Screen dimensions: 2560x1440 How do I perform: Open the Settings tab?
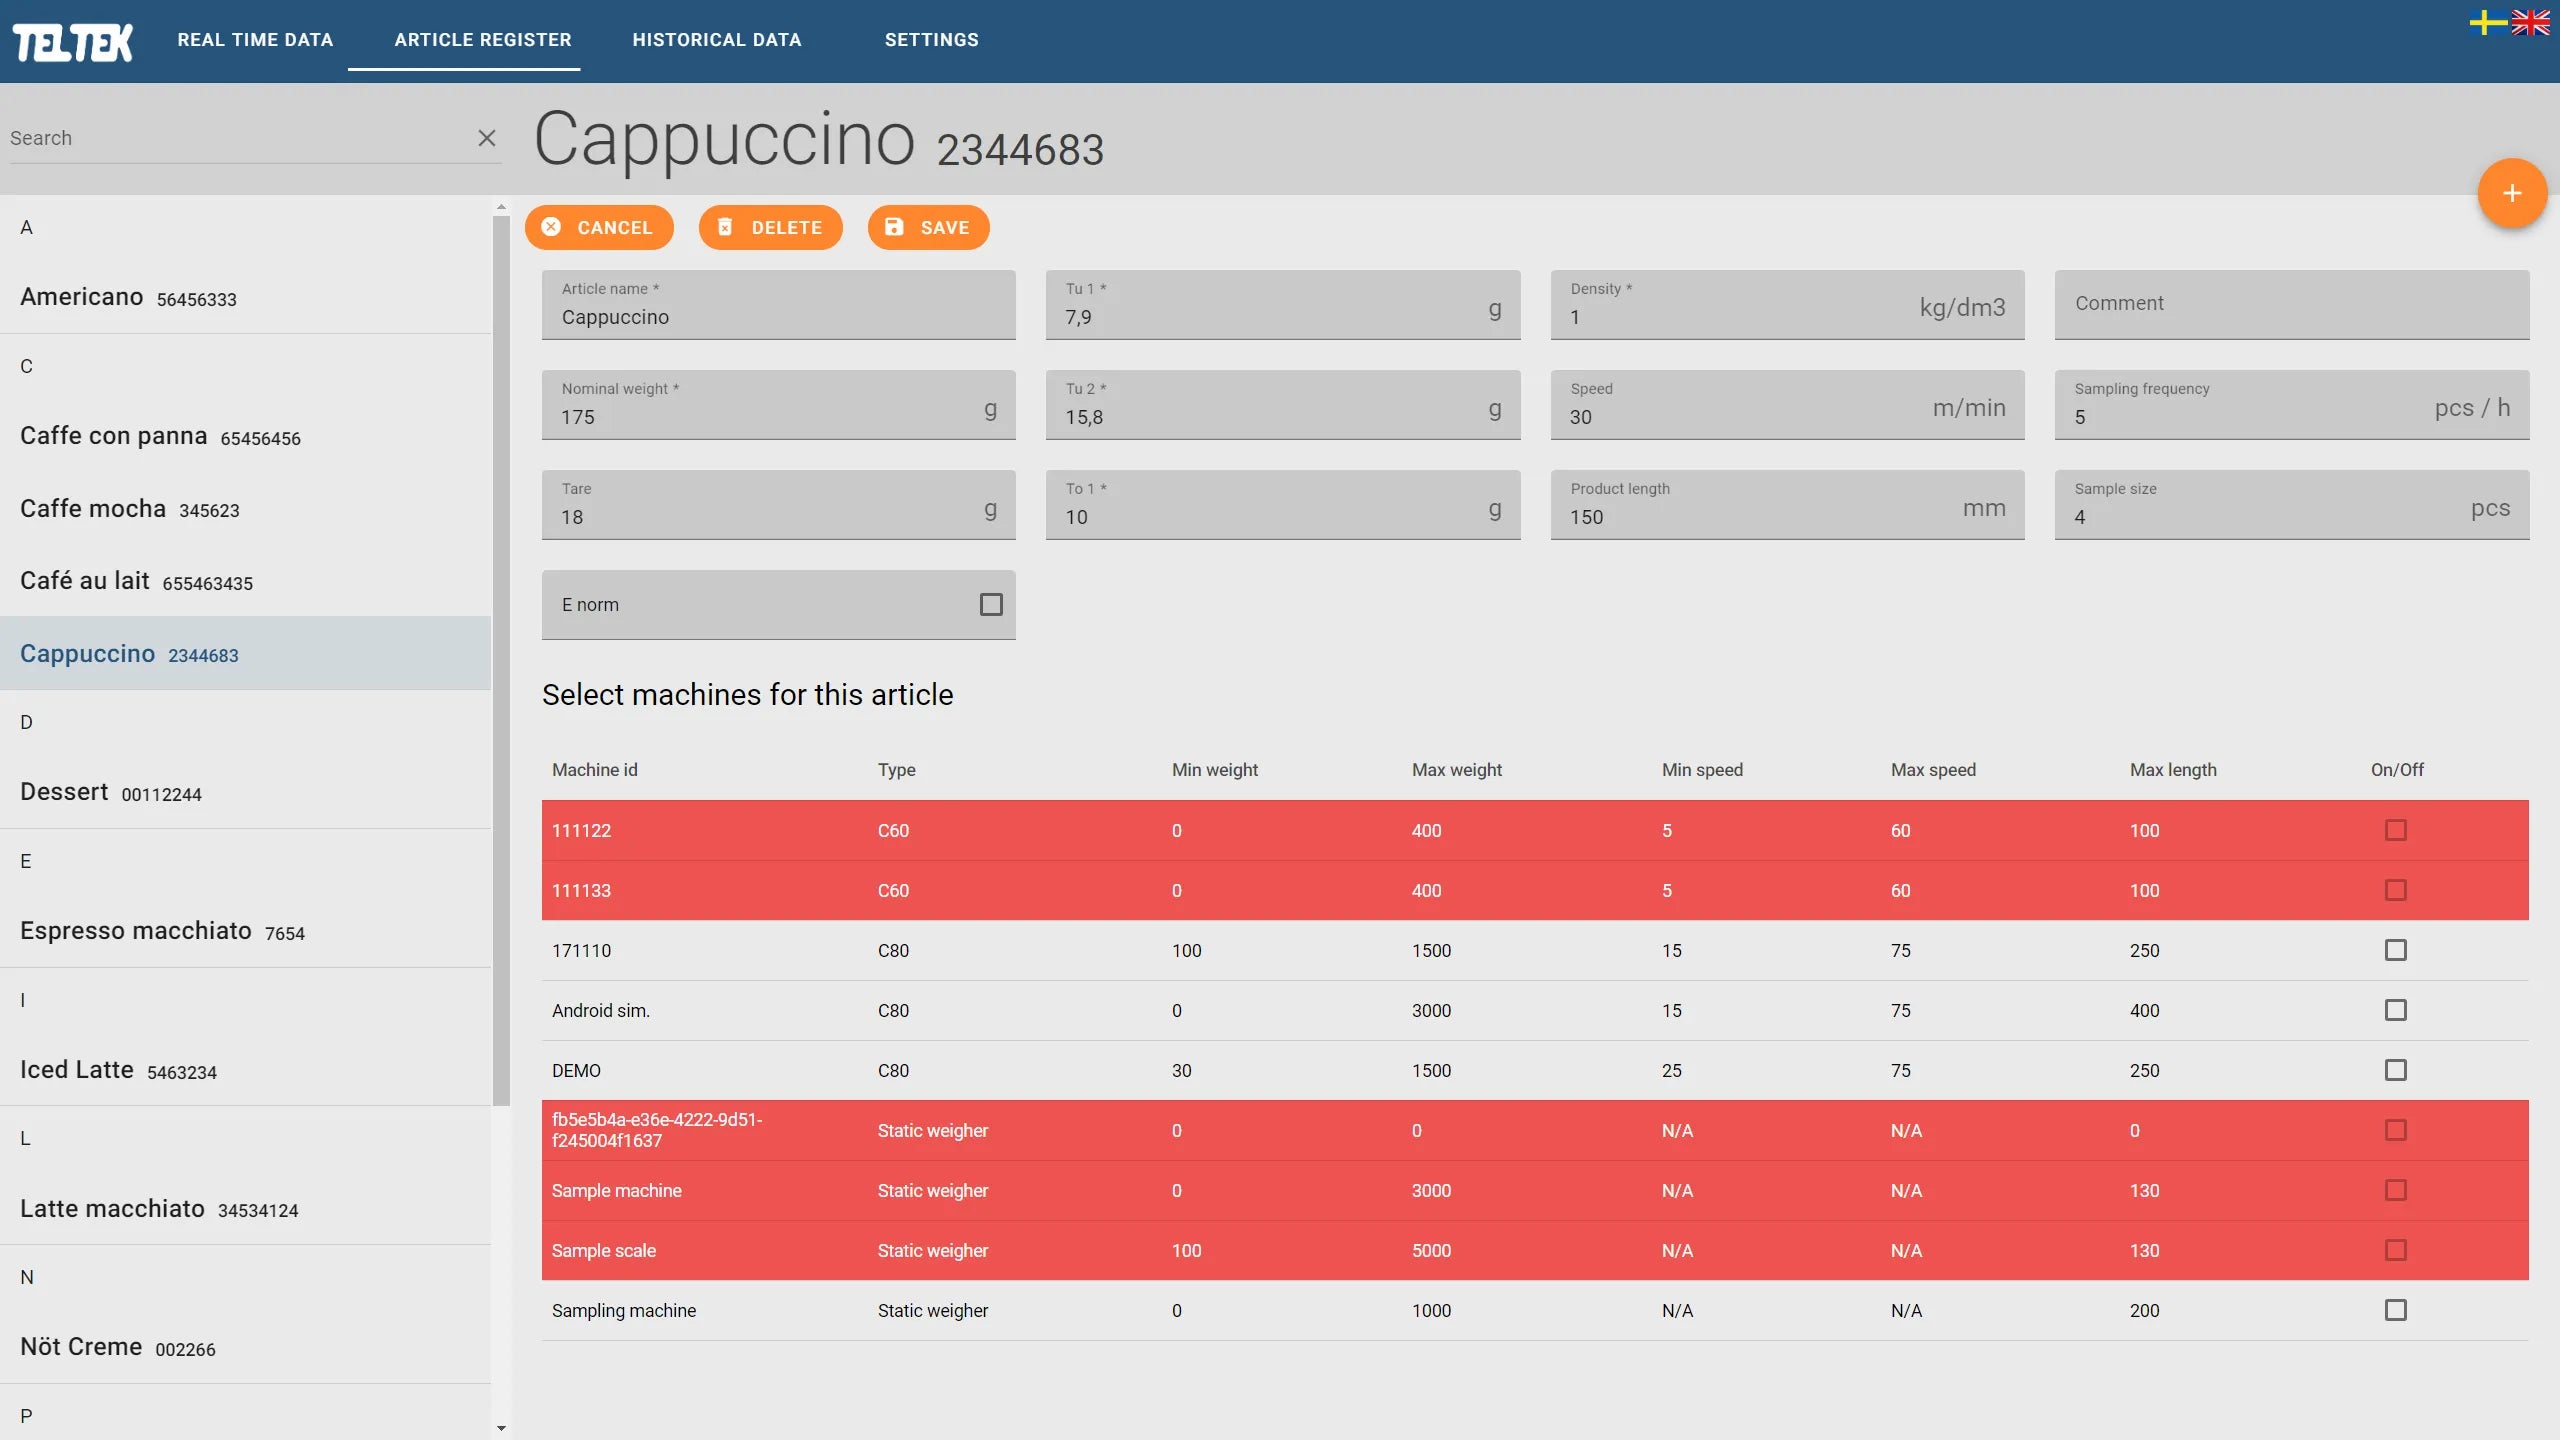[931, 40]
